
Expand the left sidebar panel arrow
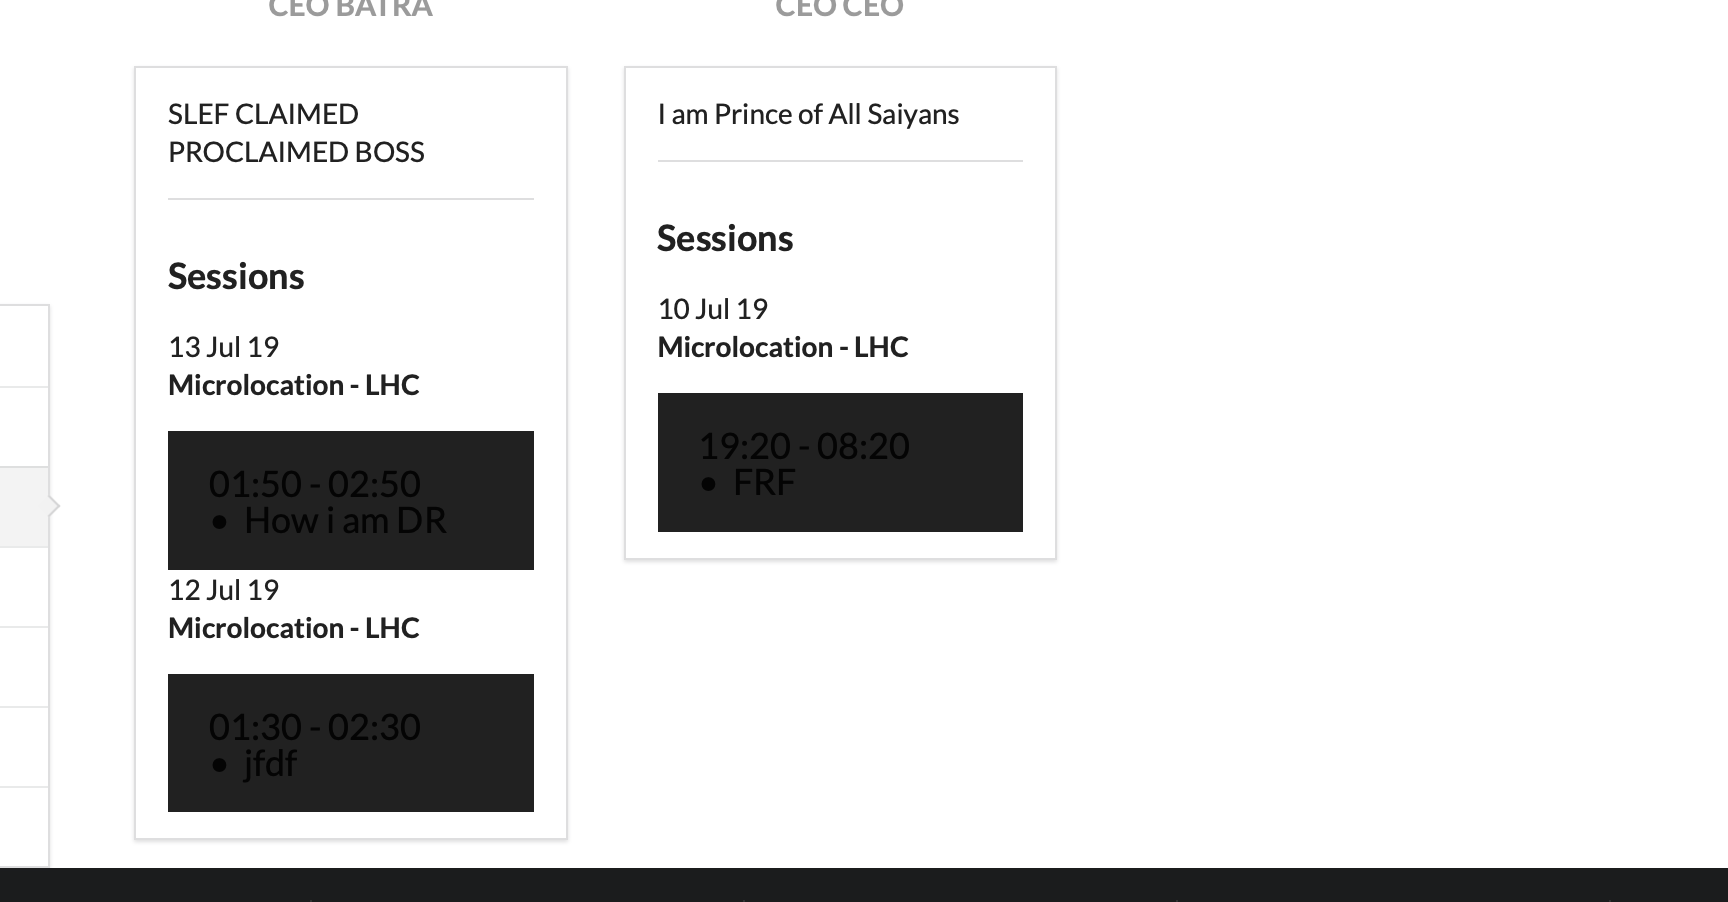tap(55, 507)
